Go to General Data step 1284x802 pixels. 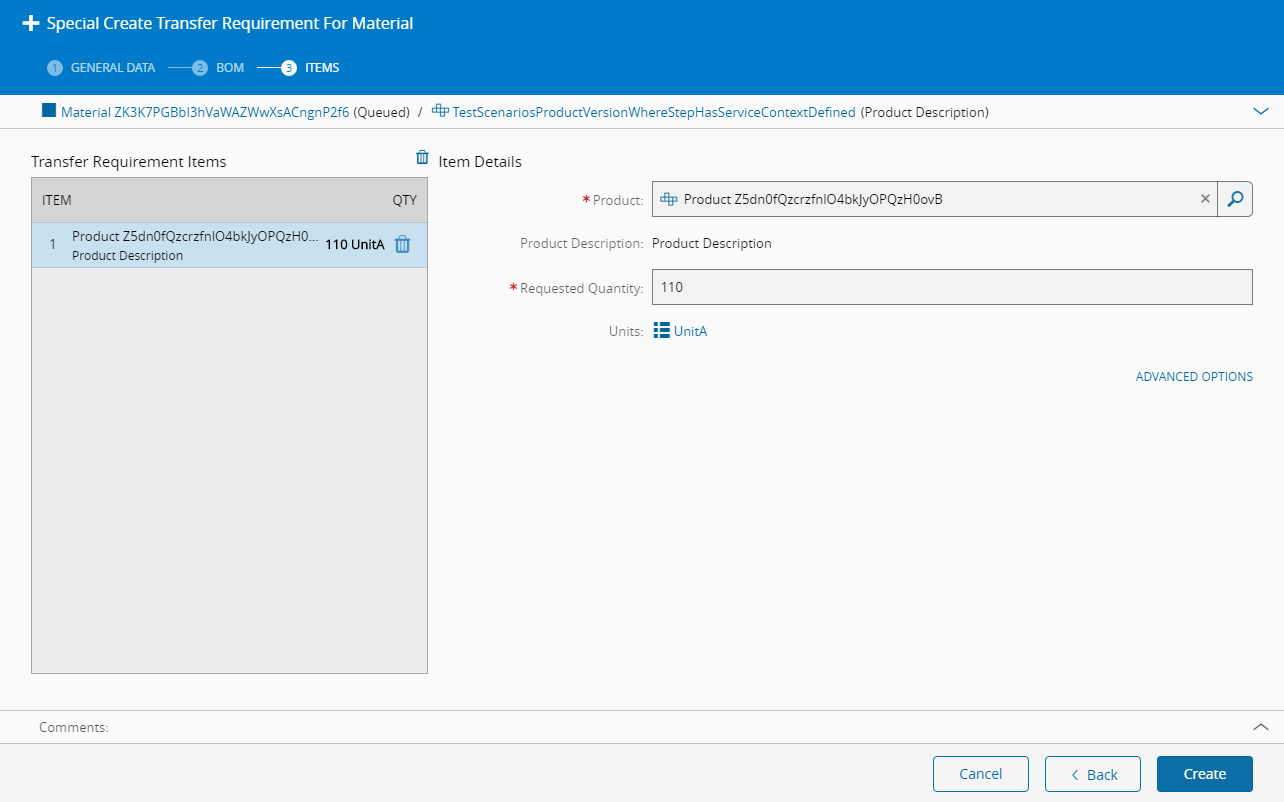pyautogui.click(x=102, y=68)
